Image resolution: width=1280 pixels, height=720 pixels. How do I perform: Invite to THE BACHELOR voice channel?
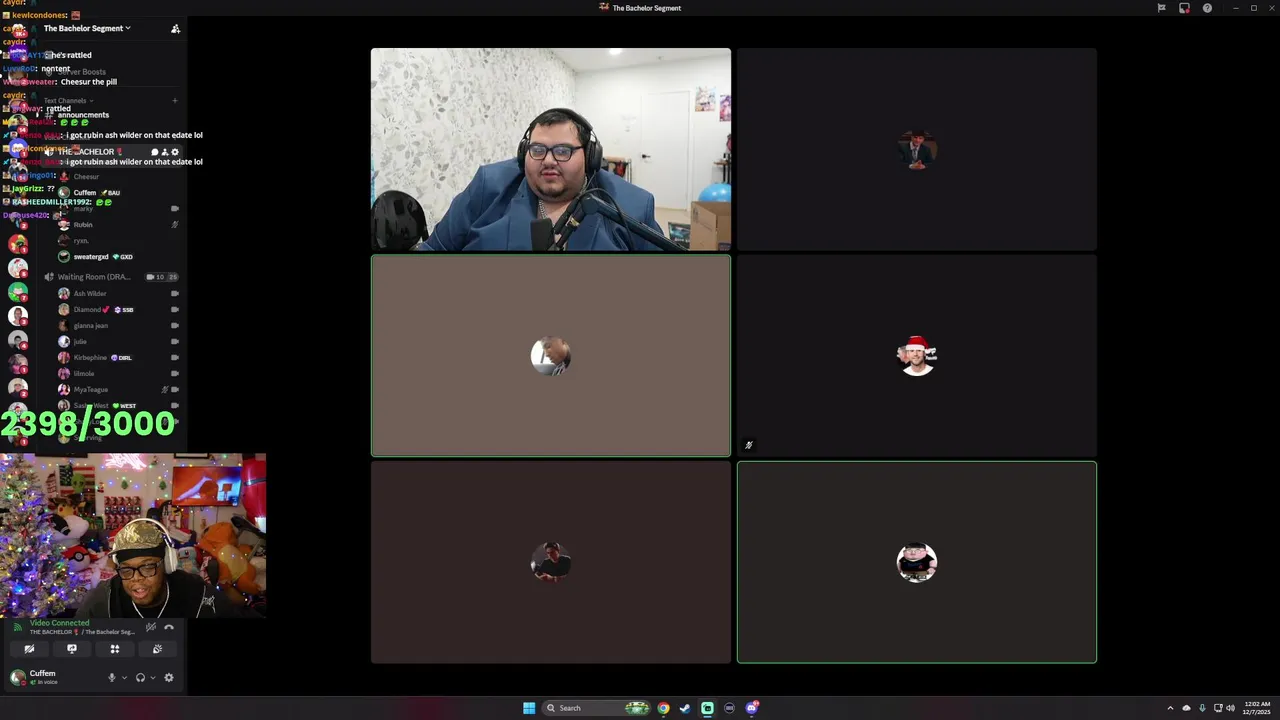click(165, 152)
